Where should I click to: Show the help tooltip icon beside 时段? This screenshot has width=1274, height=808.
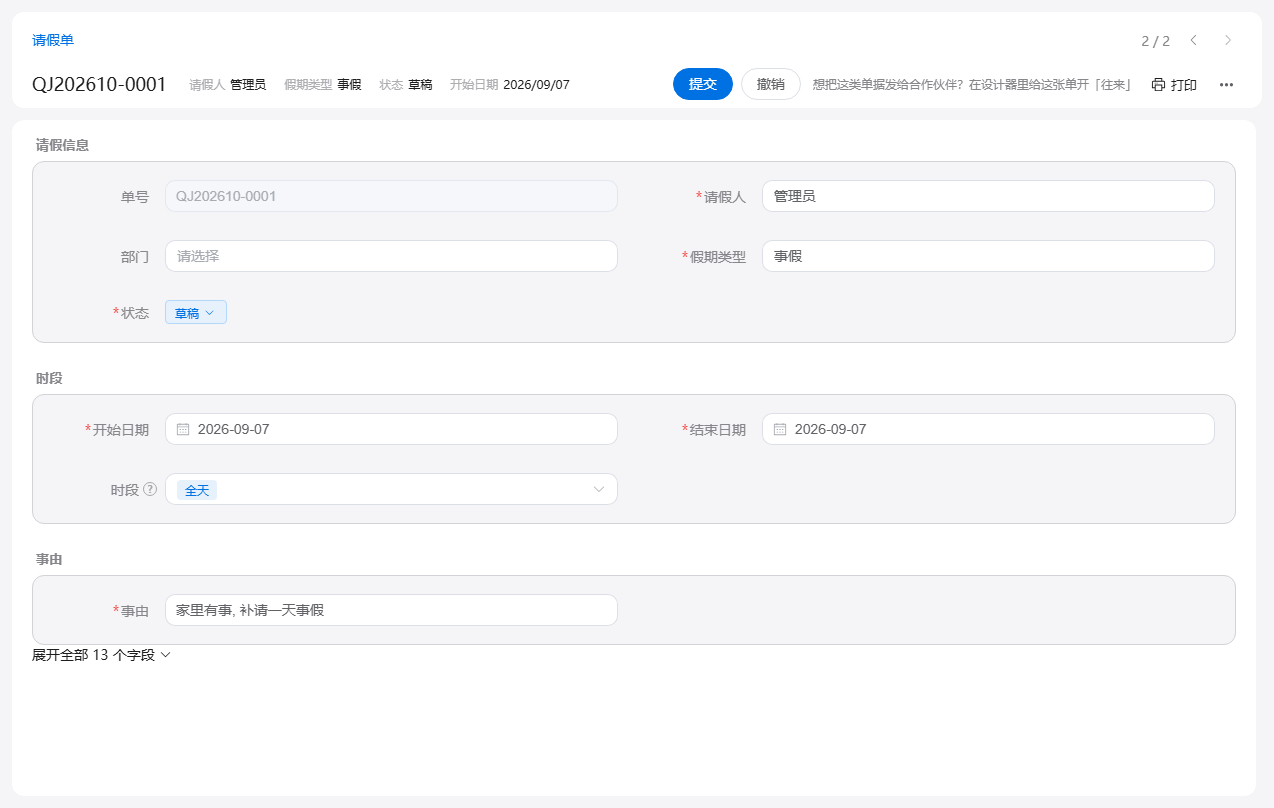pyautogui.click(x=150, y=489)
